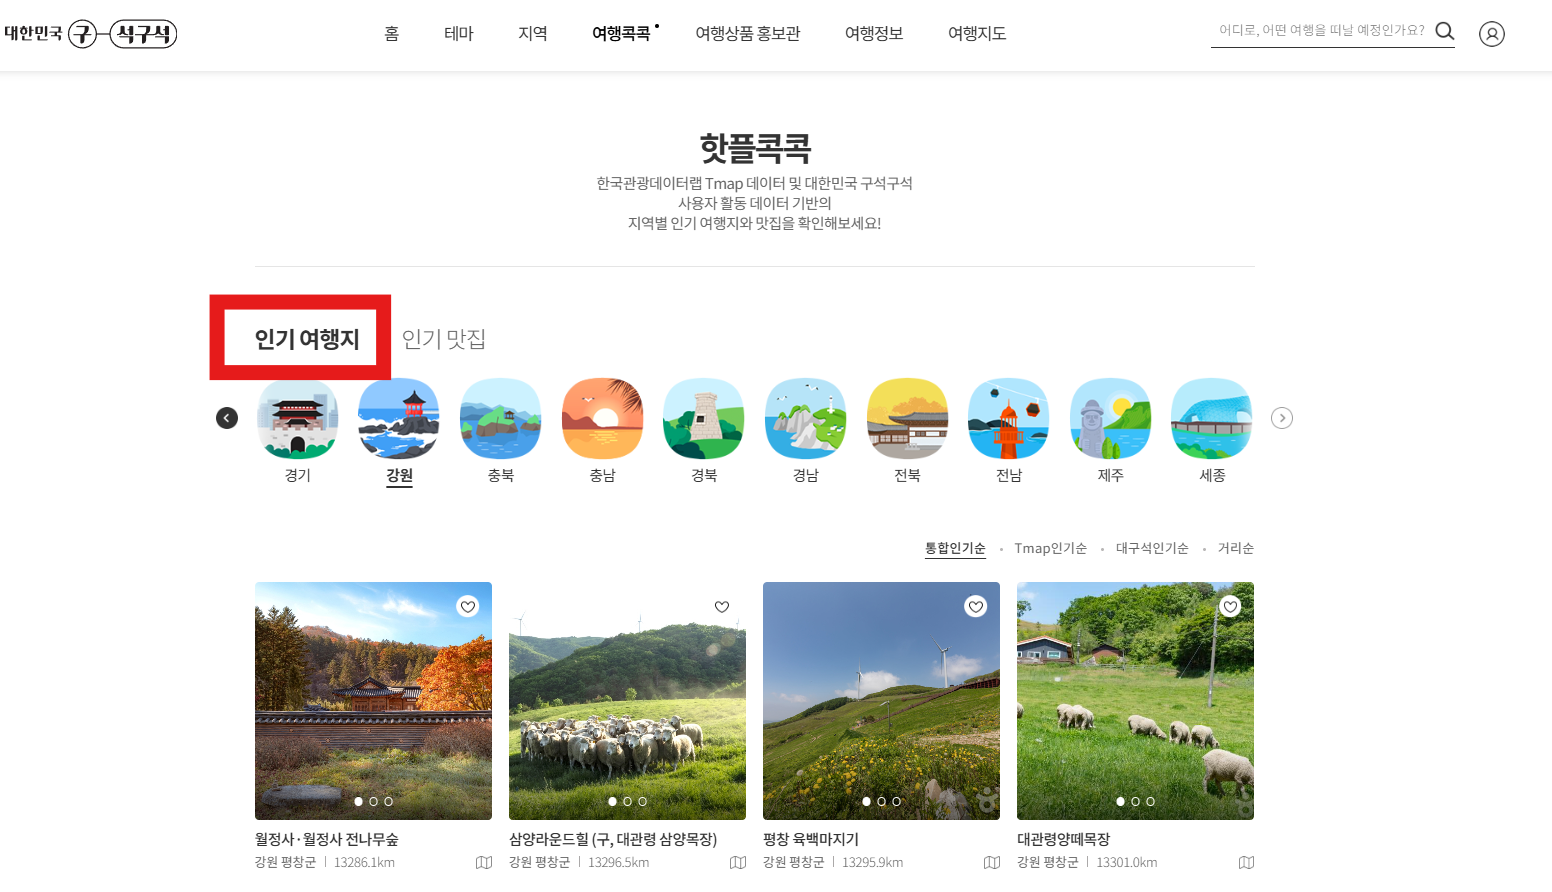The height and width of the screenshot is (892, 1552).
Task: Open the 월정사·월정사 전나무숲 title
Action: pyautogui.click(x=327, y=839)
